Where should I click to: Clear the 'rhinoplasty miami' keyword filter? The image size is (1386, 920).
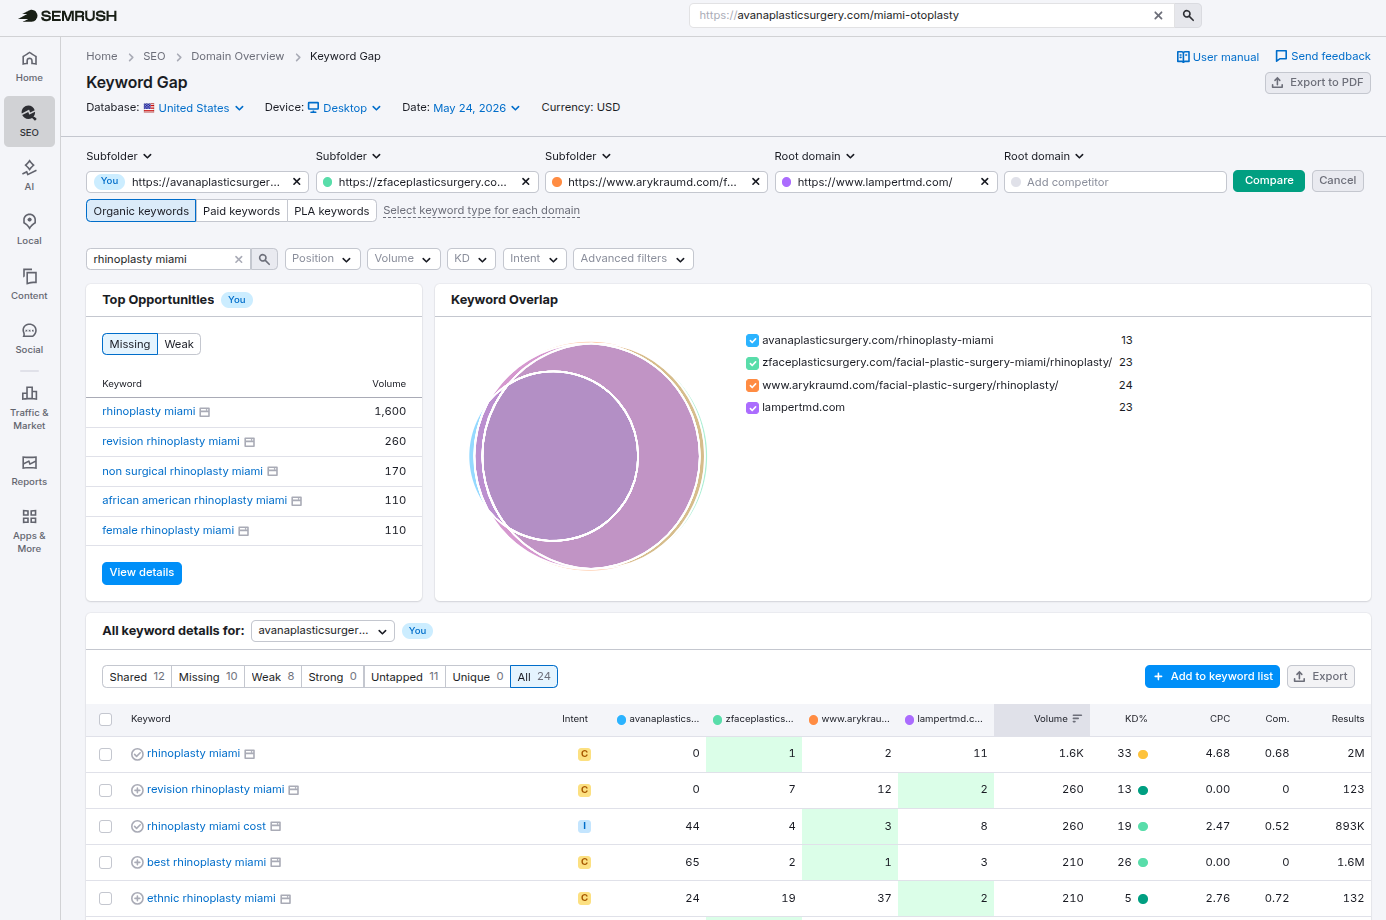239,259
